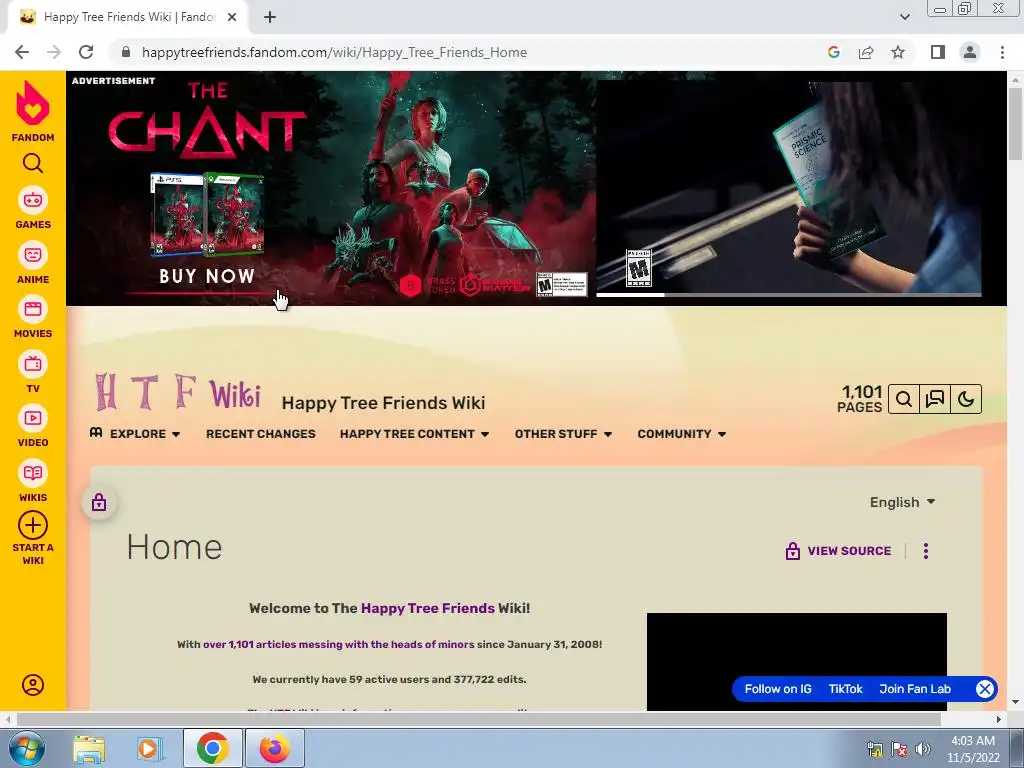The image size is (1024, 768).
Task: Open the Fandom sidebar search icon
Action: 33,163
